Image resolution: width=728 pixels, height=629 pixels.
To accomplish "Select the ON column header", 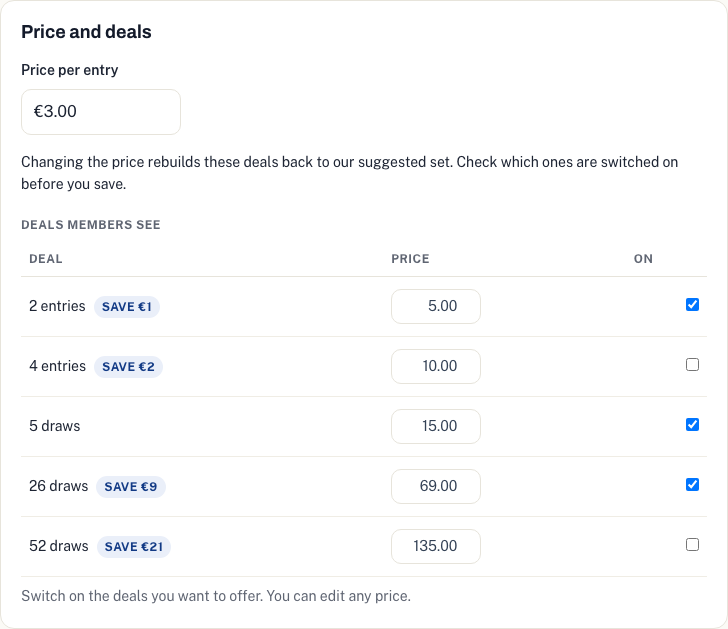I will 644,259.
